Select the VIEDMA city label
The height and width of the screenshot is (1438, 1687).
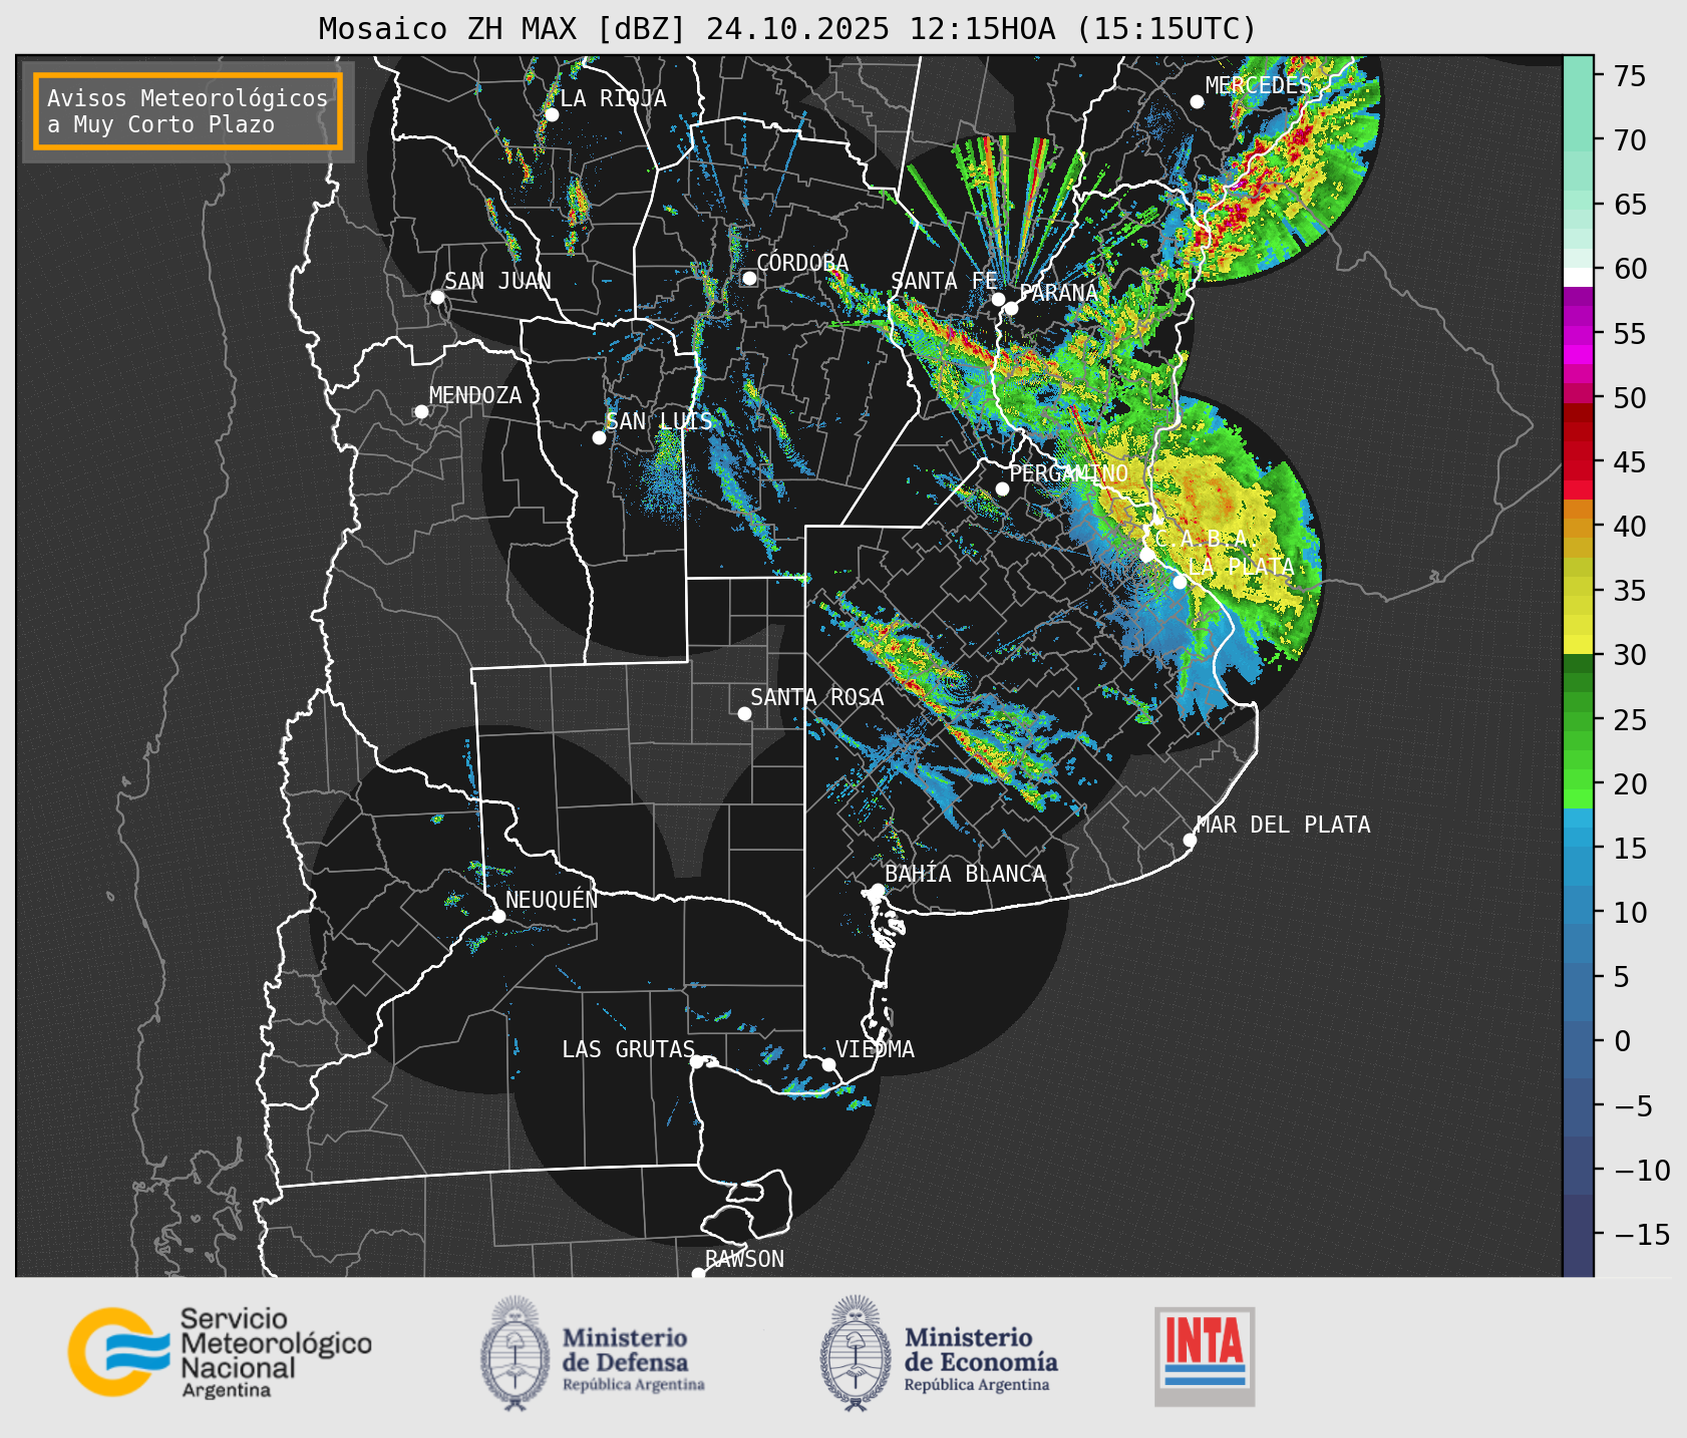[875, 1049]
